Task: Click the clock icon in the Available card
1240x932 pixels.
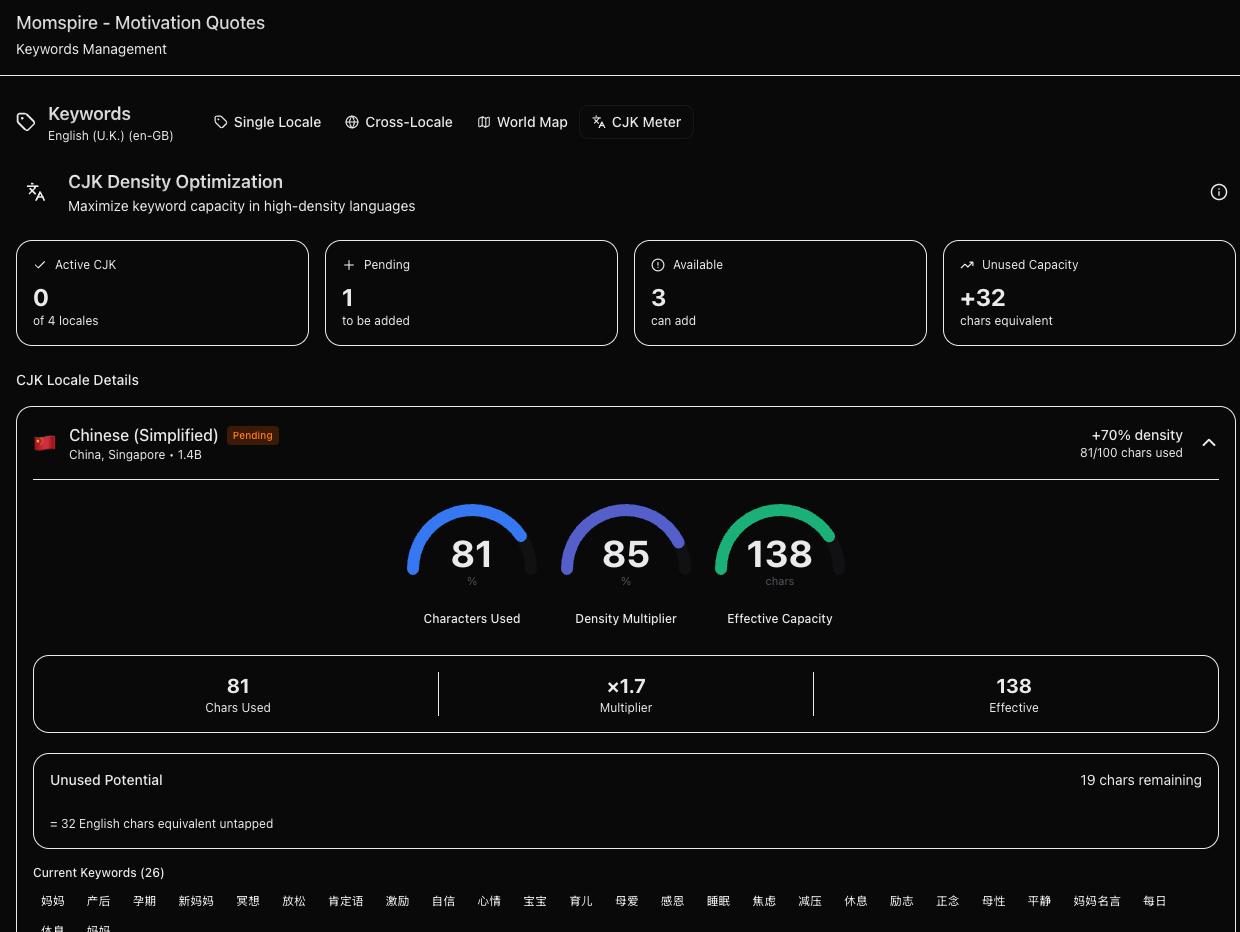Action: (658, 264)
